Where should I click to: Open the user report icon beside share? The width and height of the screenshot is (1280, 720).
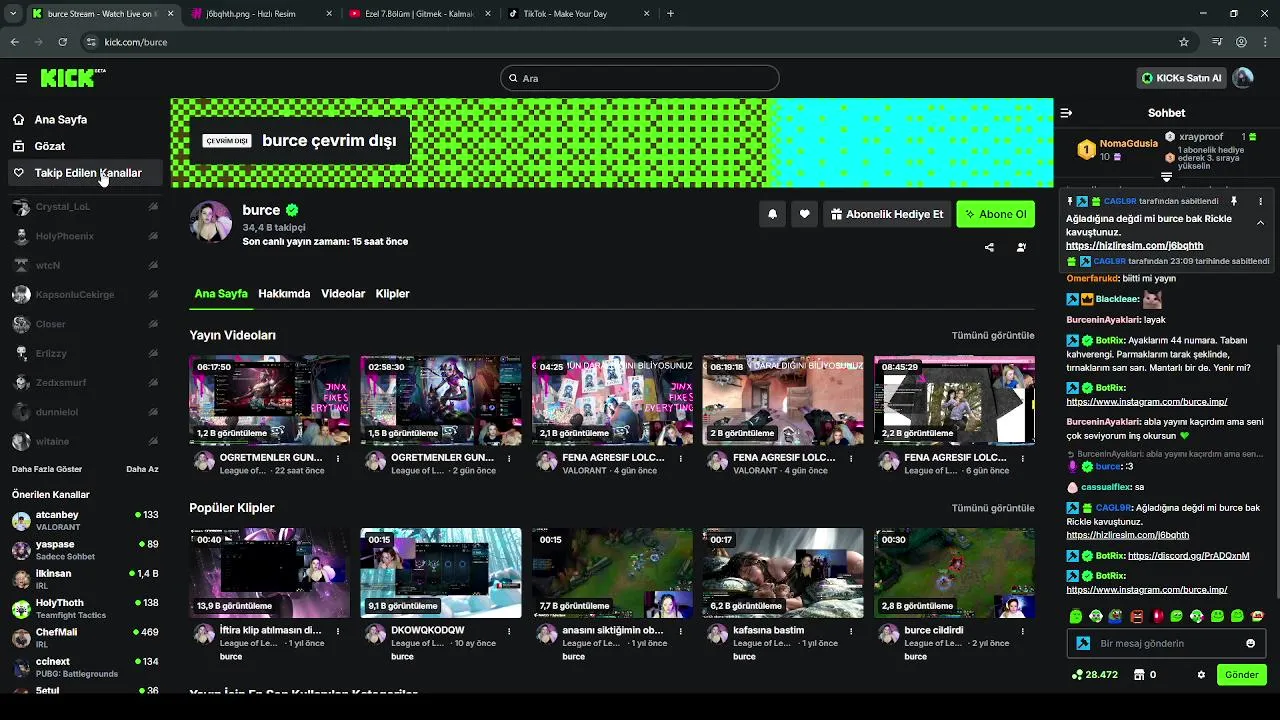tap(1021, 247)
